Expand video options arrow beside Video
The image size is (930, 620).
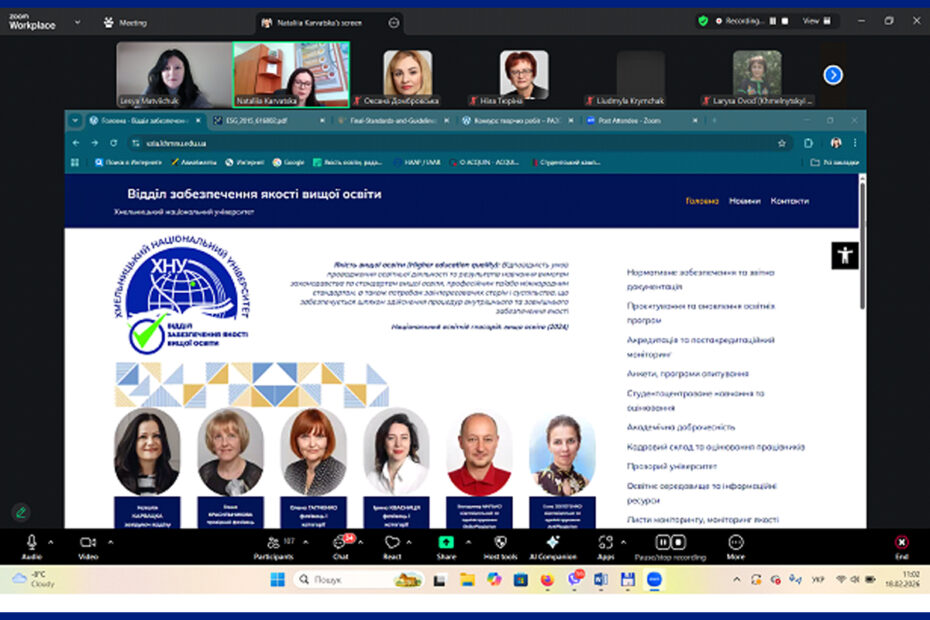pos(109,541)
